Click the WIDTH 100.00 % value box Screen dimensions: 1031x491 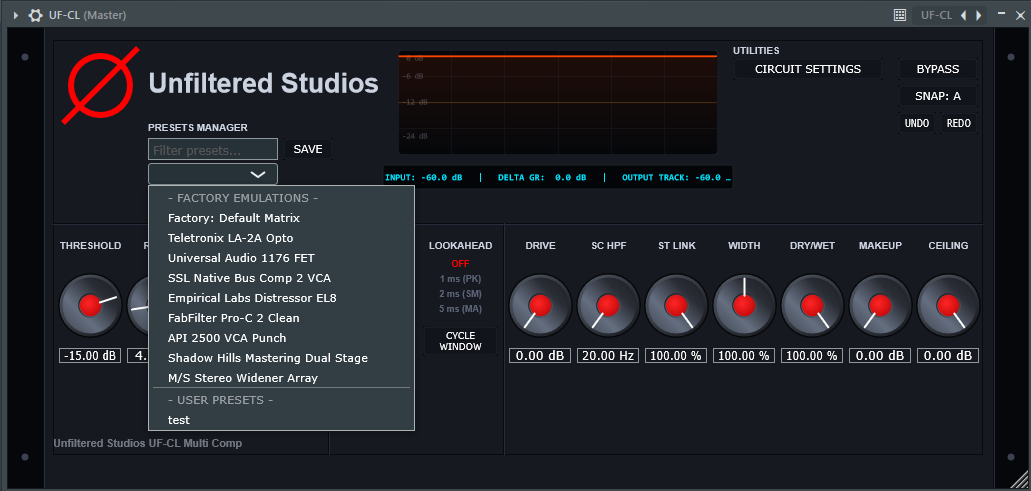[744, 356]
